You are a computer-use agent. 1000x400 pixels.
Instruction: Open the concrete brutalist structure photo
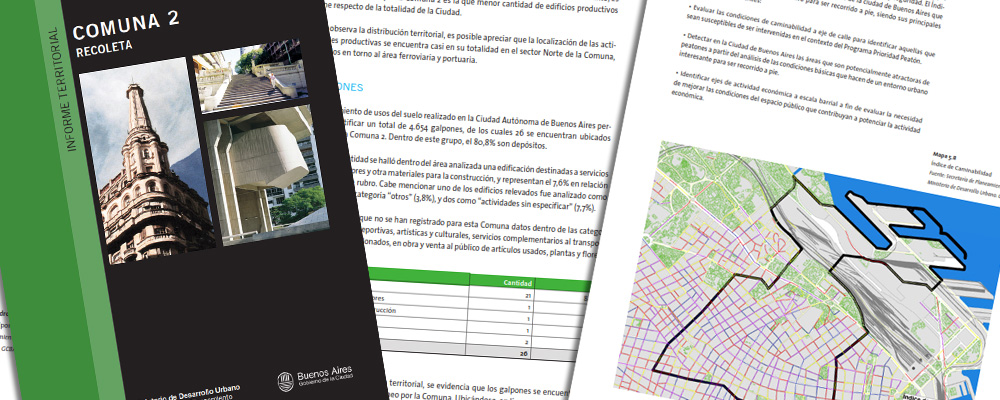(x=267, y=173)
